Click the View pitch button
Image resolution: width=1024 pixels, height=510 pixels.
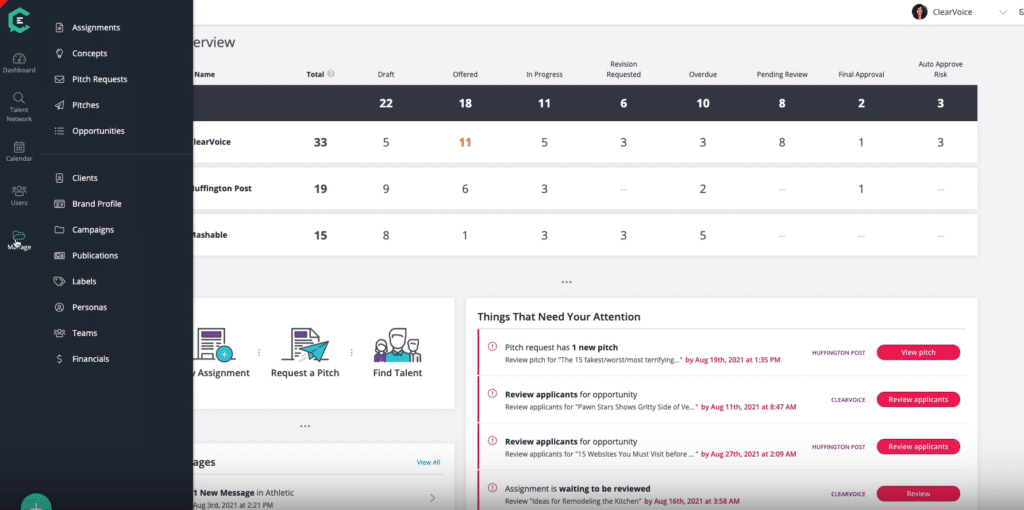[x=917, y=352]
